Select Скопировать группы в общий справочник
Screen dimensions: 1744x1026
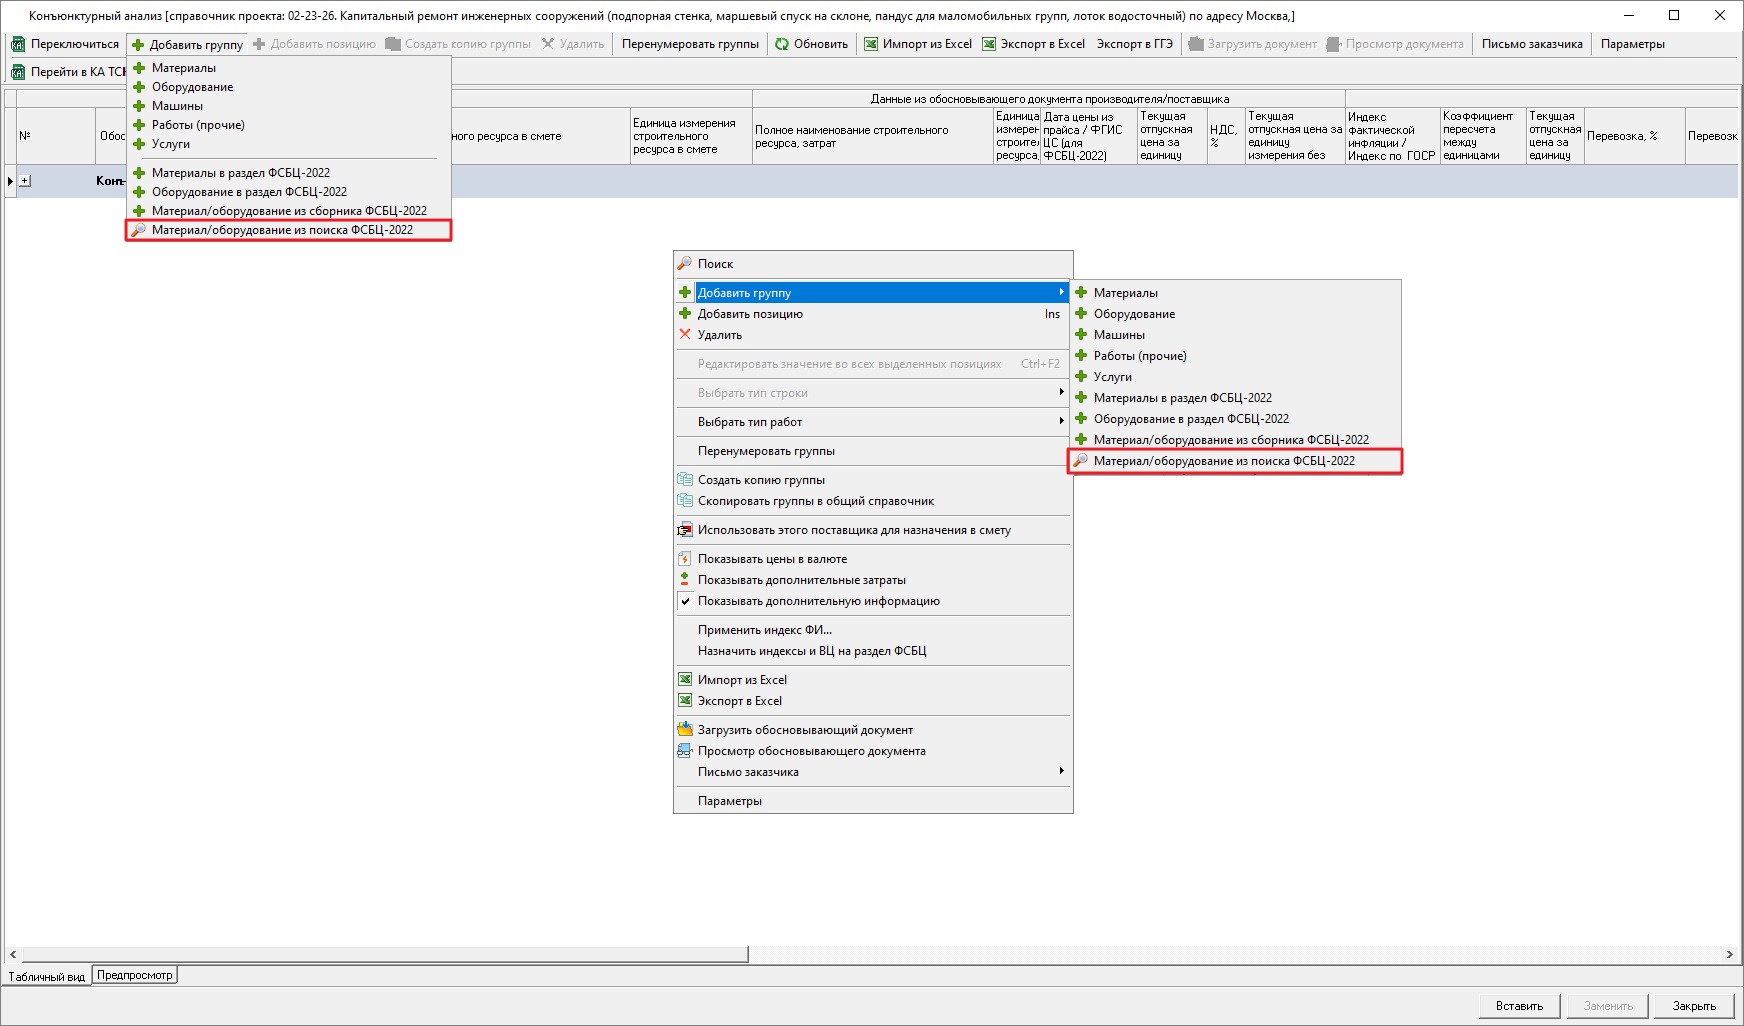873,501
